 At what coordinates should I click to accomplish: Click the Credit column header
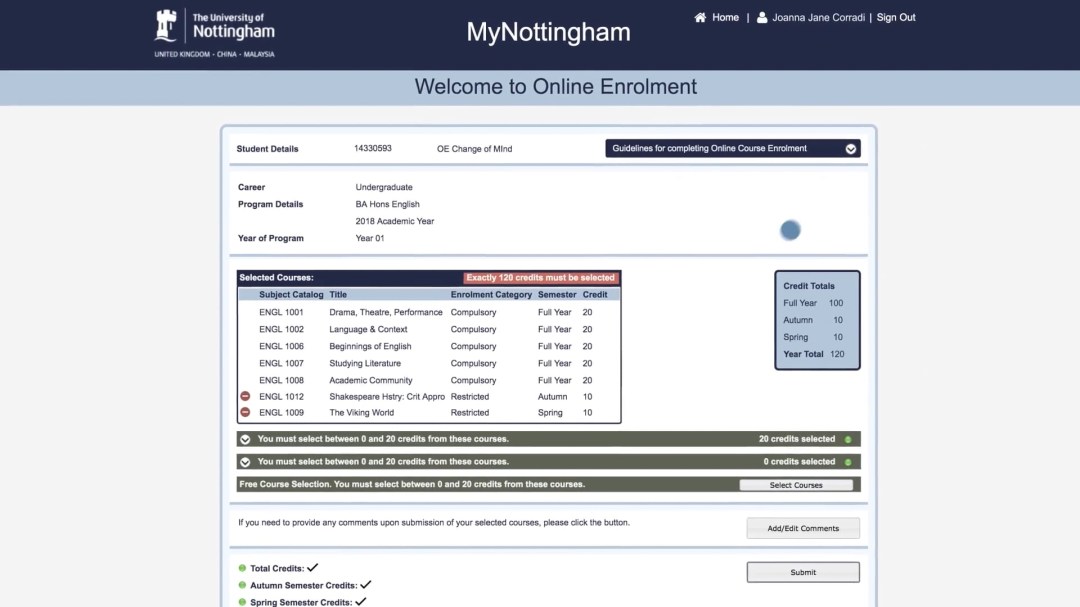pos(594,294)
